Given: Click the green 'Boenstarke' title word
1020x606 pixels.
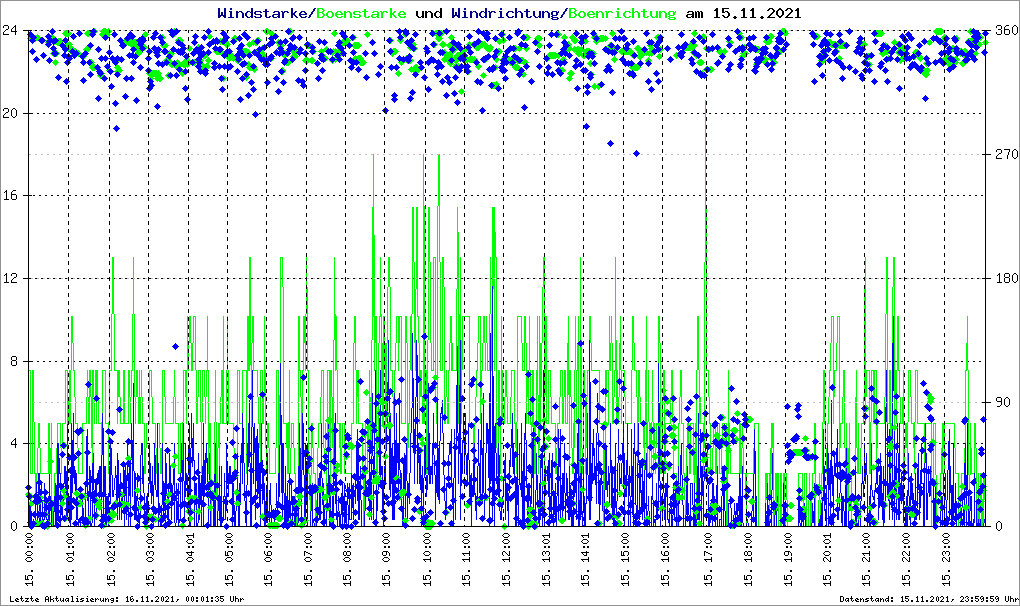Looking at the screenshot, I should point(362,13).
